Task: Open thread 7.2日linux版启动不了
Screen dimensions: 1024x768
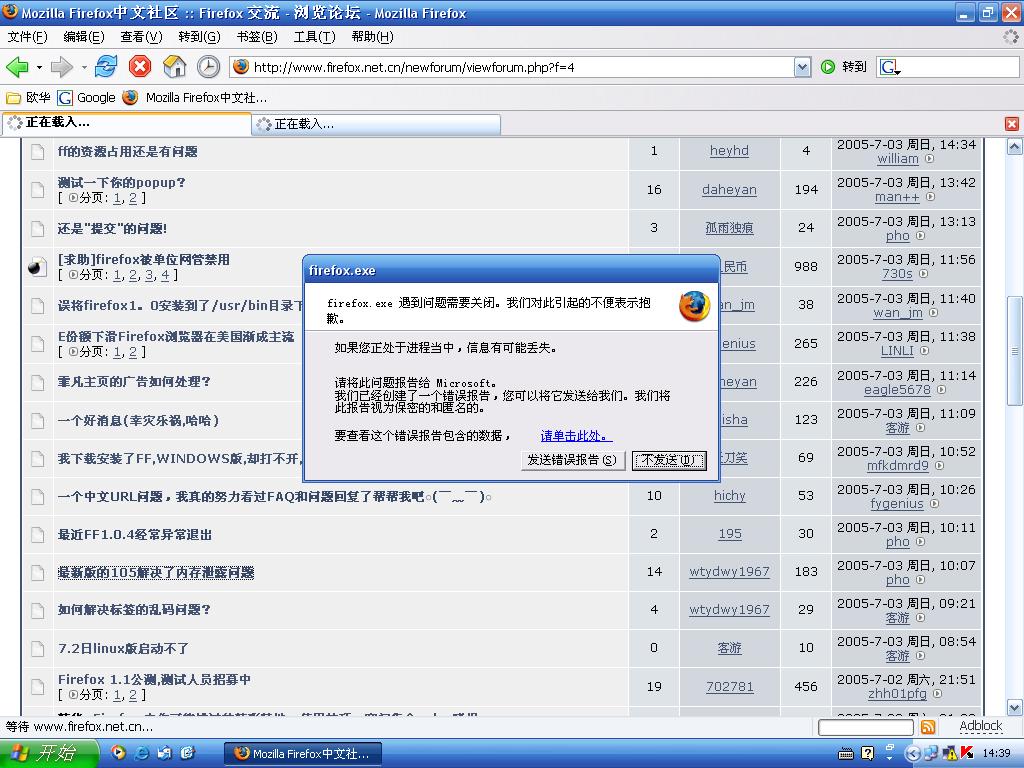Action: [123, 648]
